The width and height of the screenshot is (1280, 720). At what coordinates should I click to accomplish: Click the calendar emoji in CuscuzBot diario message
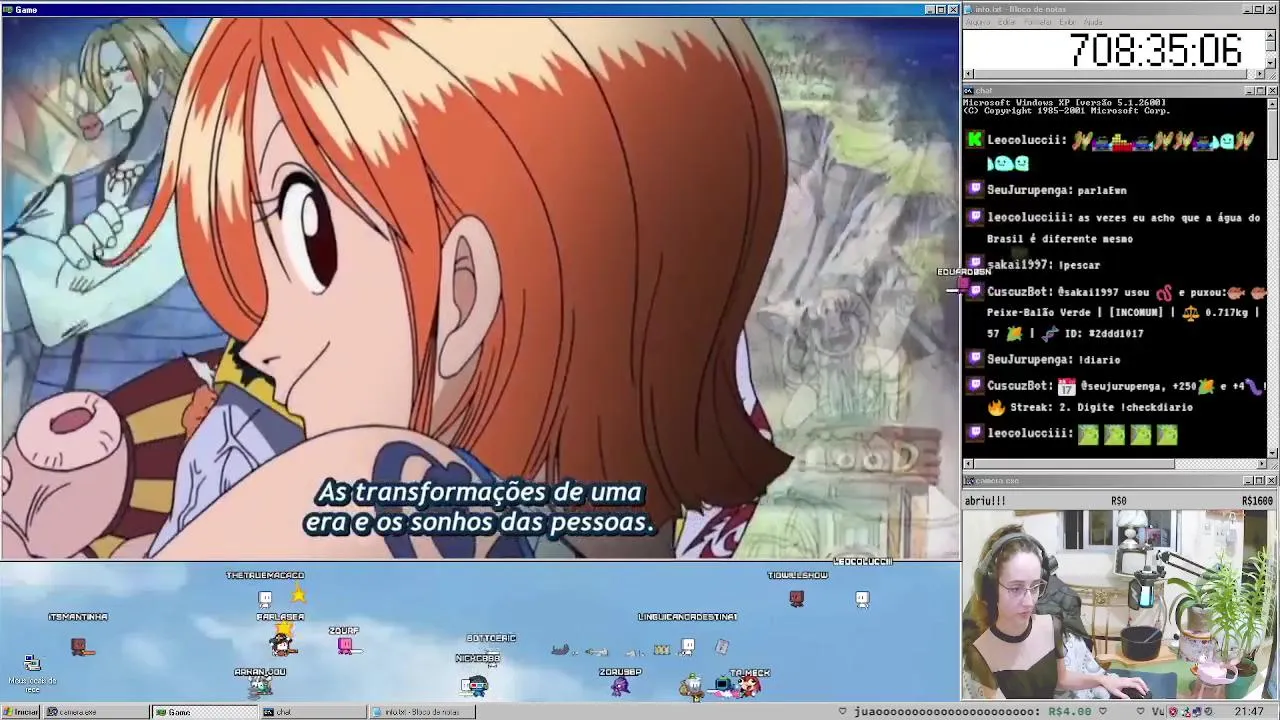[x=1066, y=386]
